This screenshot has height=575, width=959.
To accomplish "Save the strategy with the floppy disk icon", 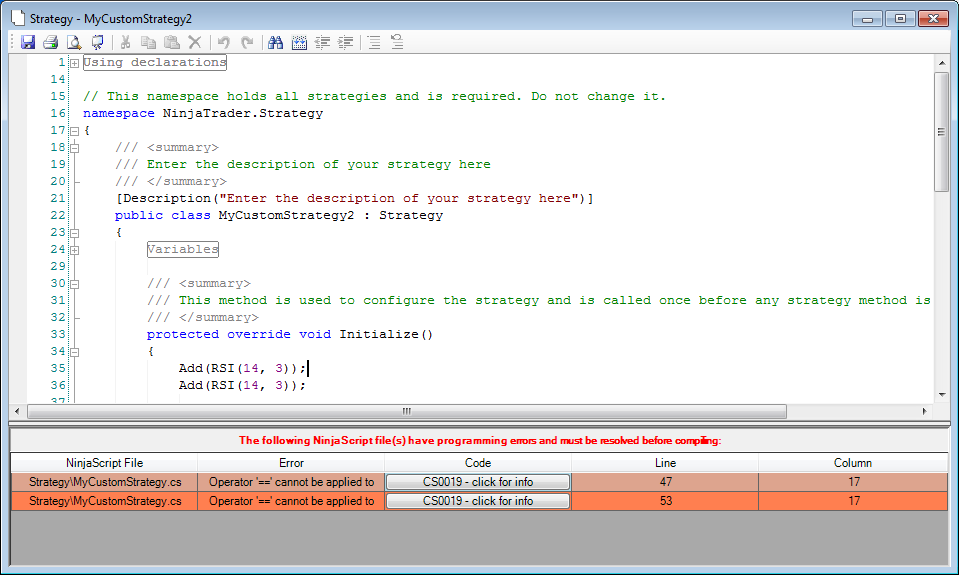I will [x=28, y=42].
